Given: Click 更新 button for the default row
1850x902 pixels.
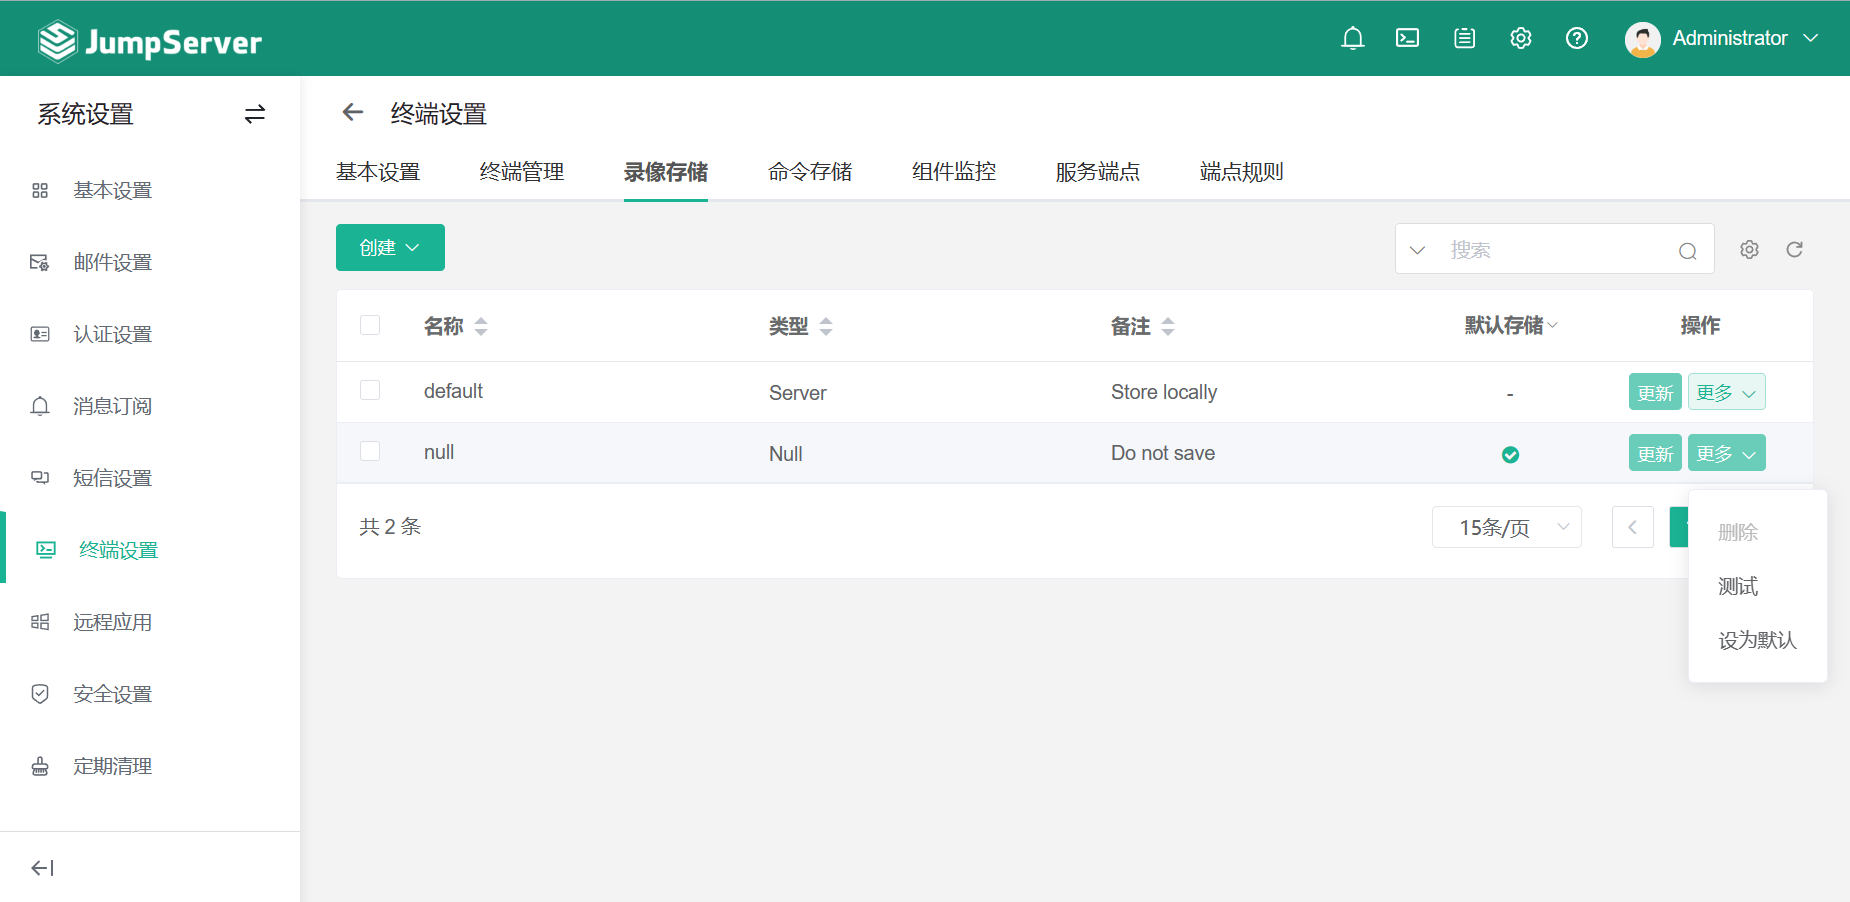Looking at the screenshot, I should 1654,392.
